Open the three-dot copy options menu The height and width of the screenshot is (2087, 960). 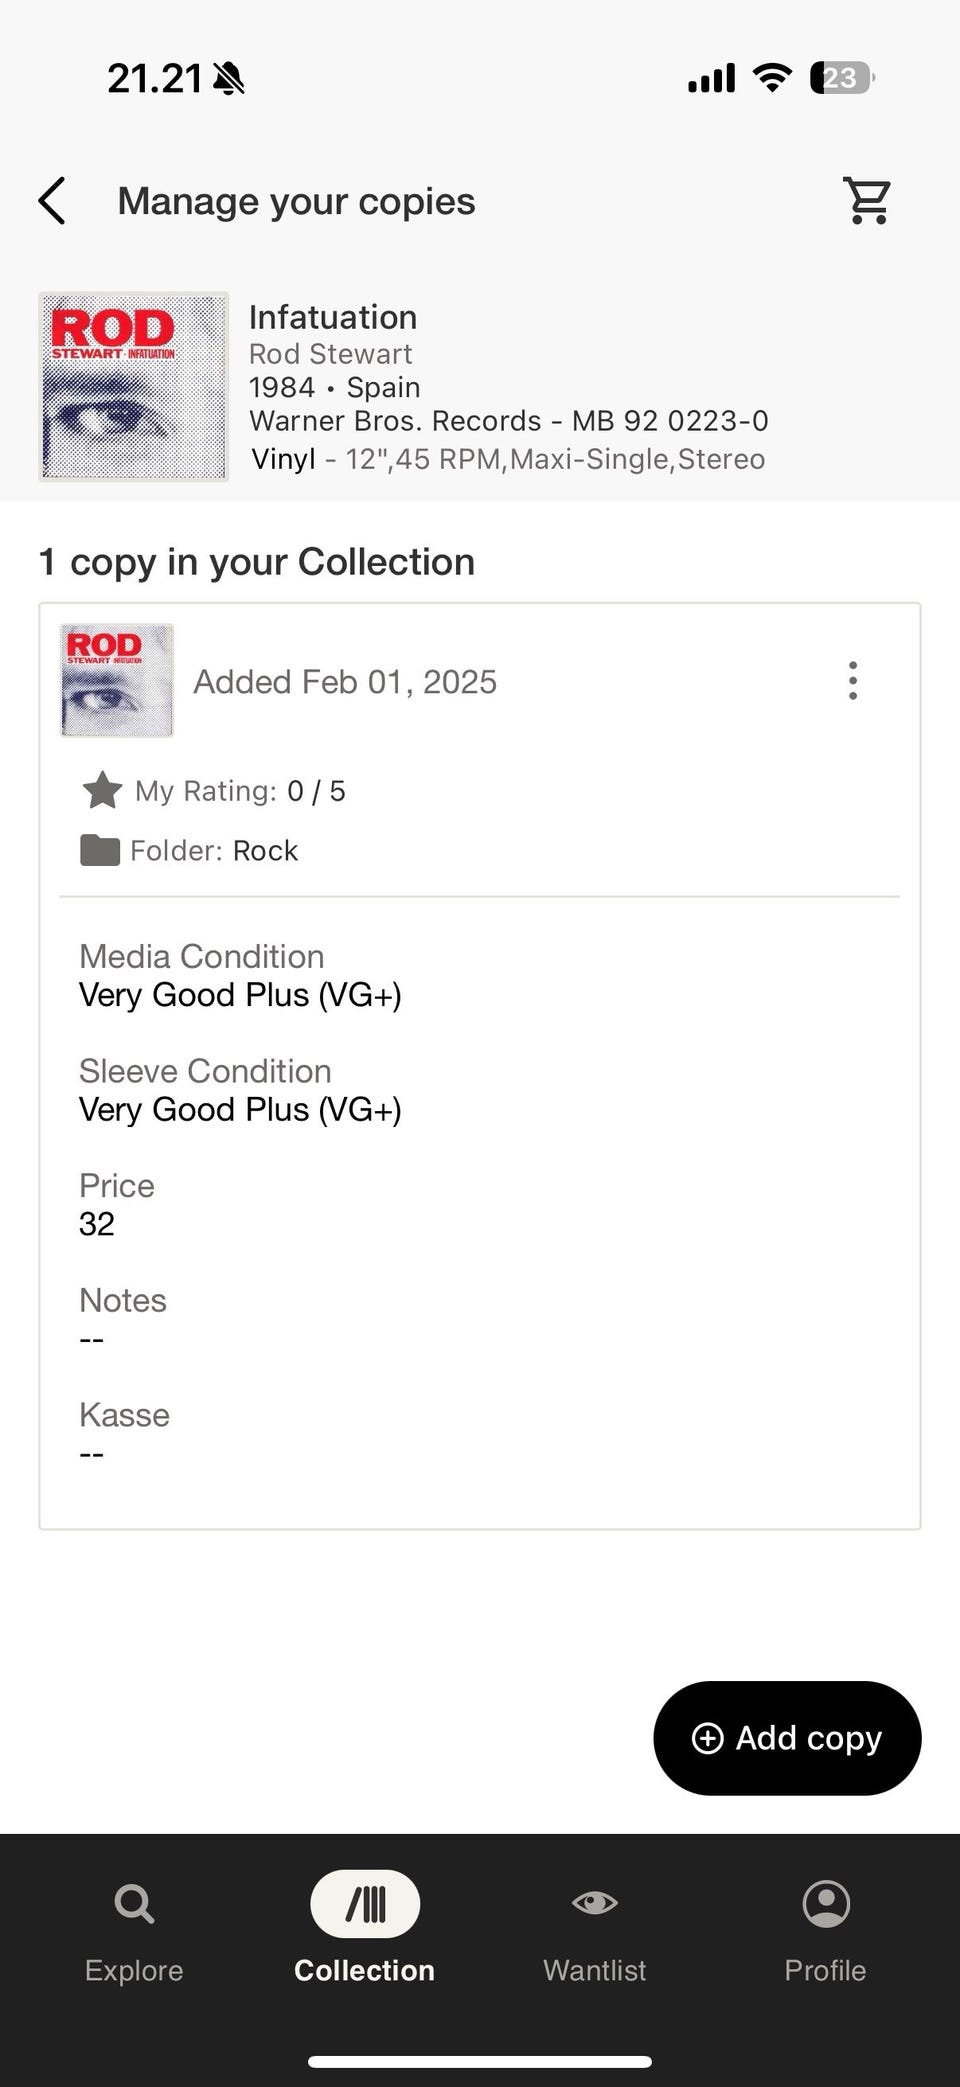tap(852, 681)
